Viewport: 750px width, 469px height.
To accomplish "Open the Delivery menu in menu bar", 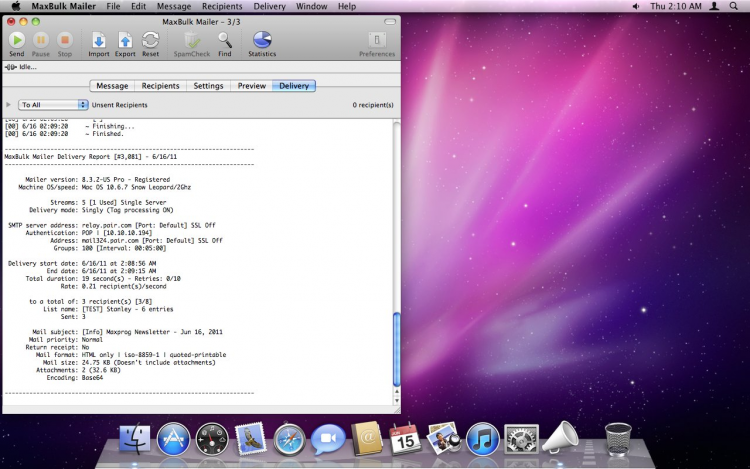I will pyautogui.click(x=269, y=6).
